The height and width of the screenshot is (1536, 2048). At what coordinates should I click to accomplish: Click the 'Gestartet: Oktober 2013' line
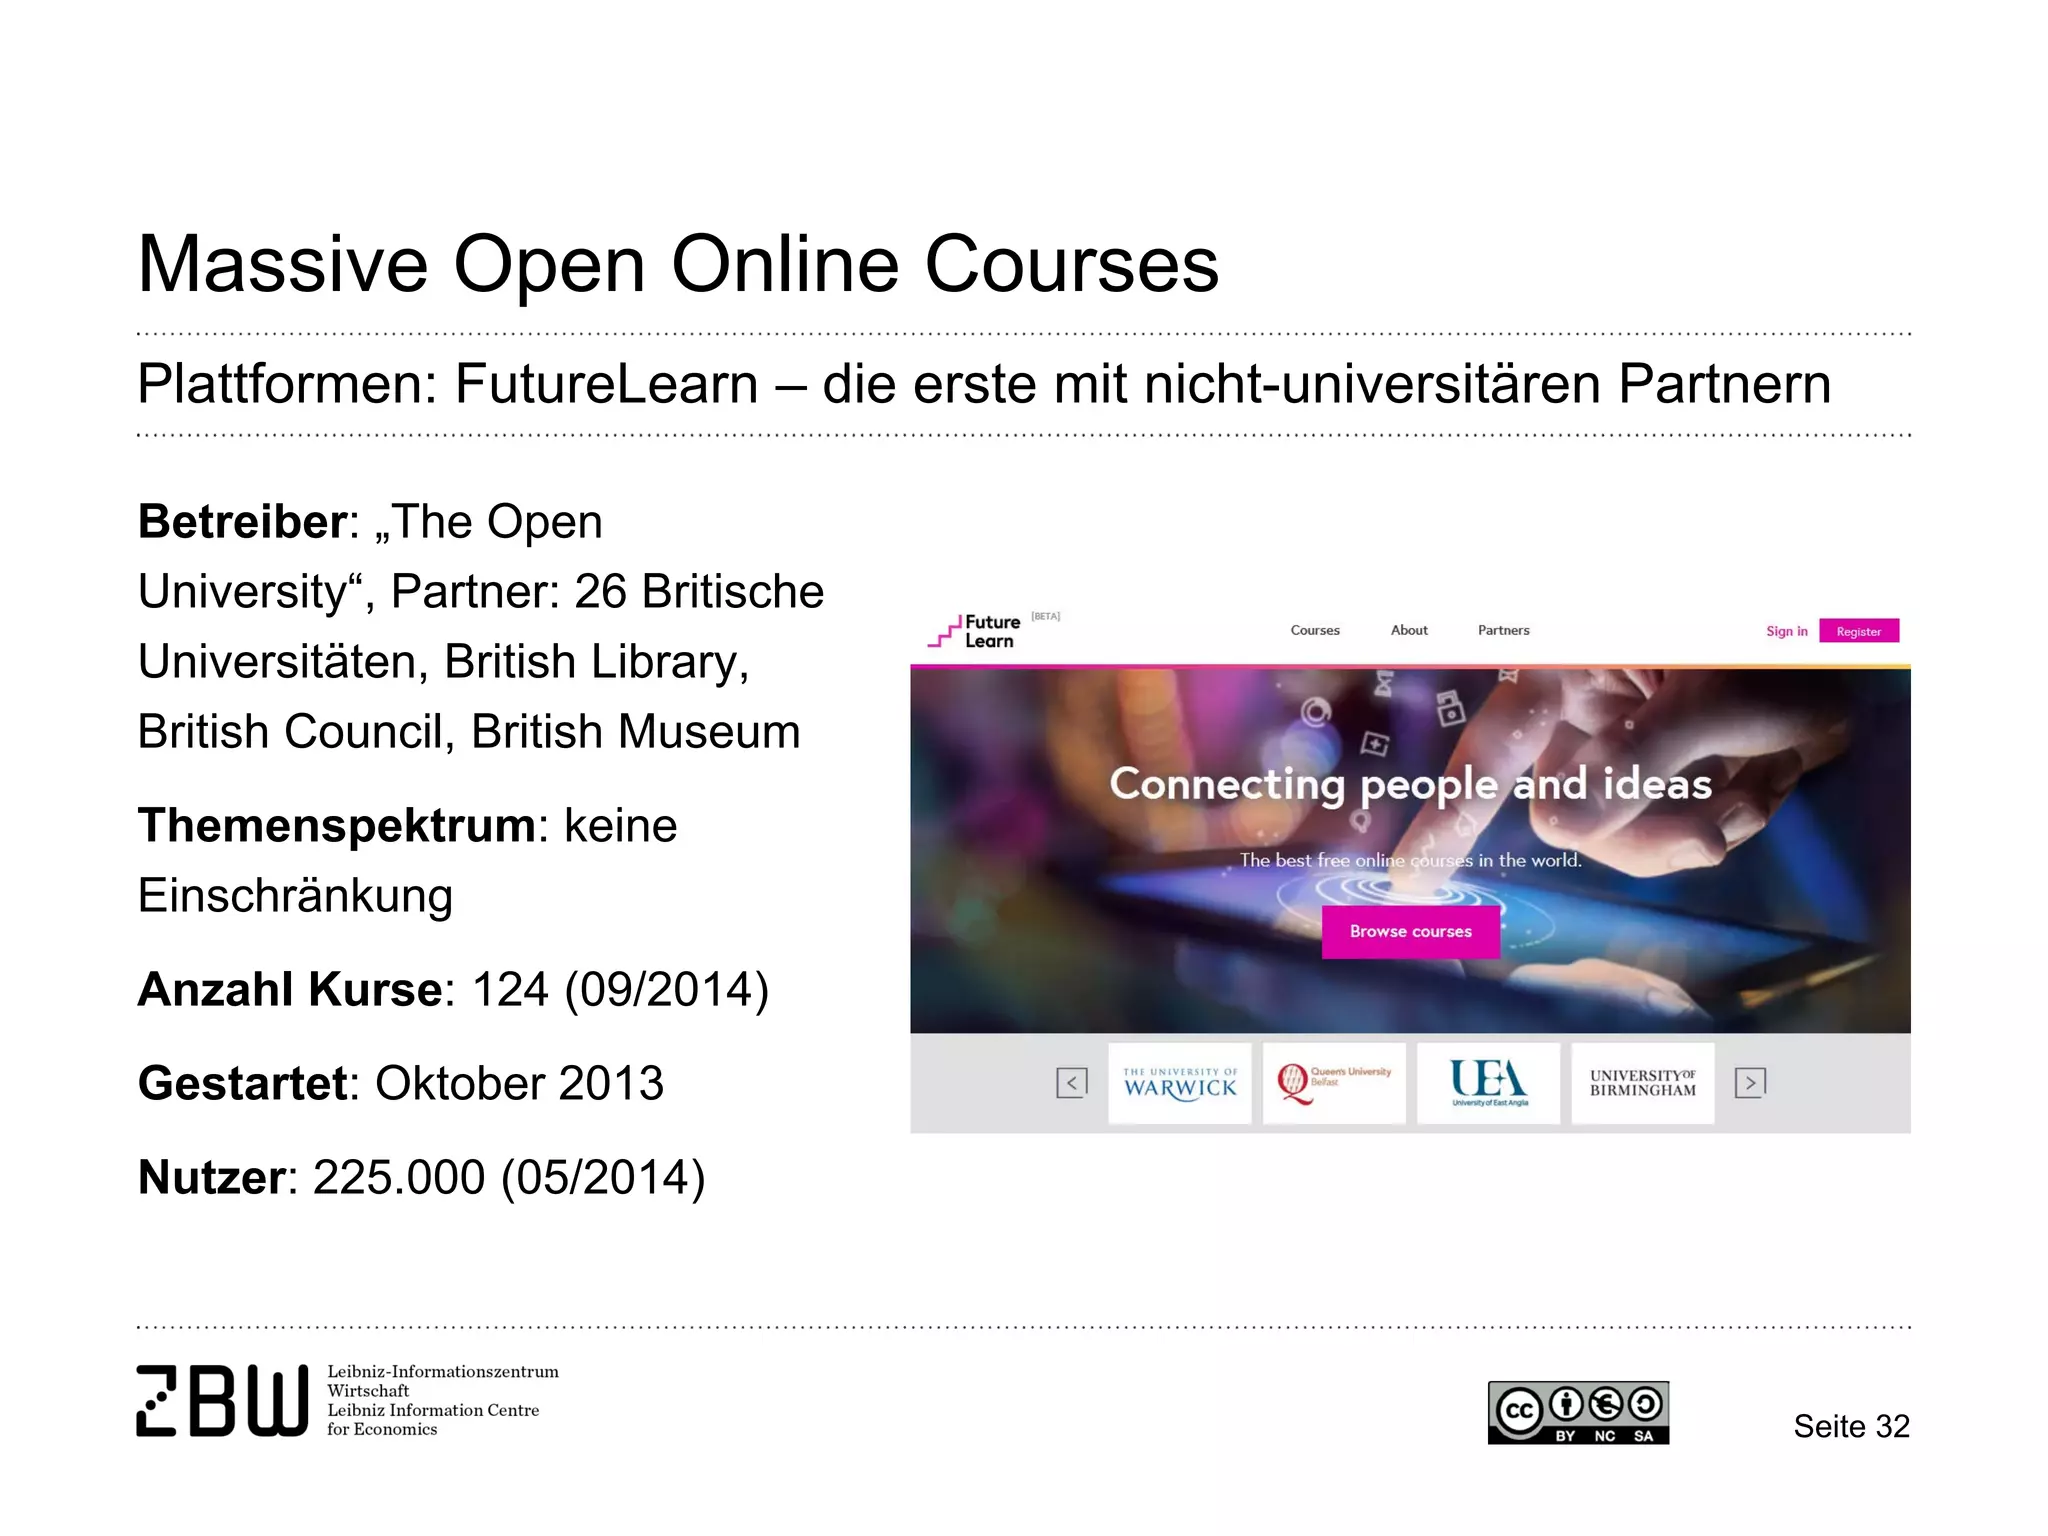coord(401,1083)
